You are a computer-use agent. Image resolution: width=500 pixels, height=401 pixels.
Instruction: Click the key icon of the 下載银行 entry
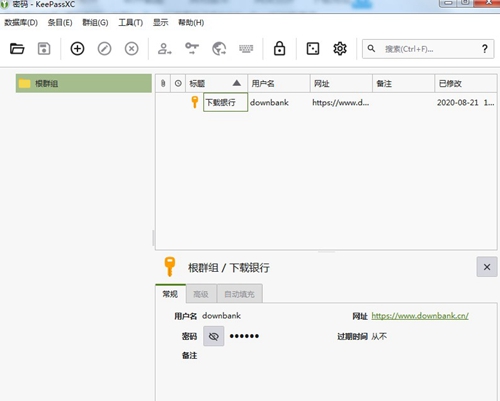tap(195, 102)
